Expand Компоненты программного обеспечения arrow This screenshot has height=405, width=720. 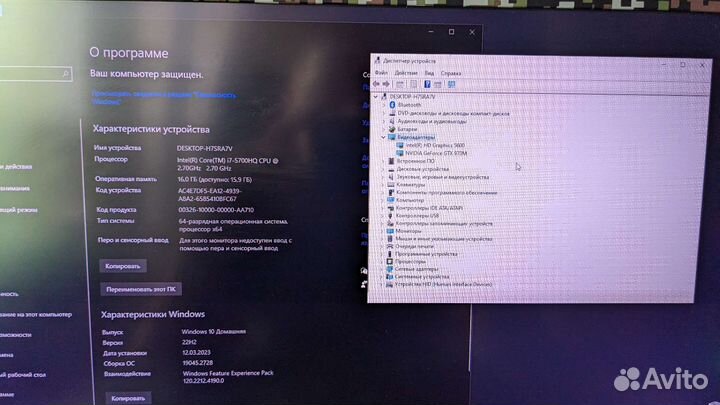(x=382, y=192)
